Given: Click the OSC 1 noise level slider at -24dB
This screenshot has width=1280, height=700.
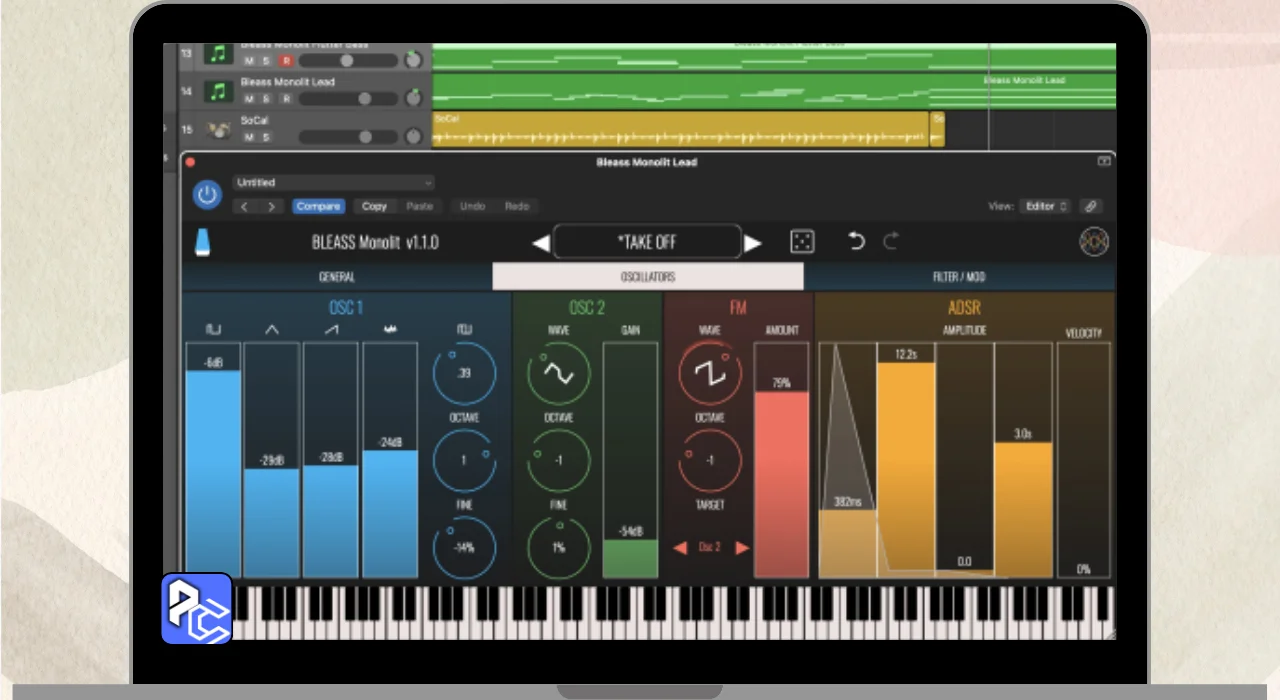Looking at the screenshot, I should (x=390, y=460).
